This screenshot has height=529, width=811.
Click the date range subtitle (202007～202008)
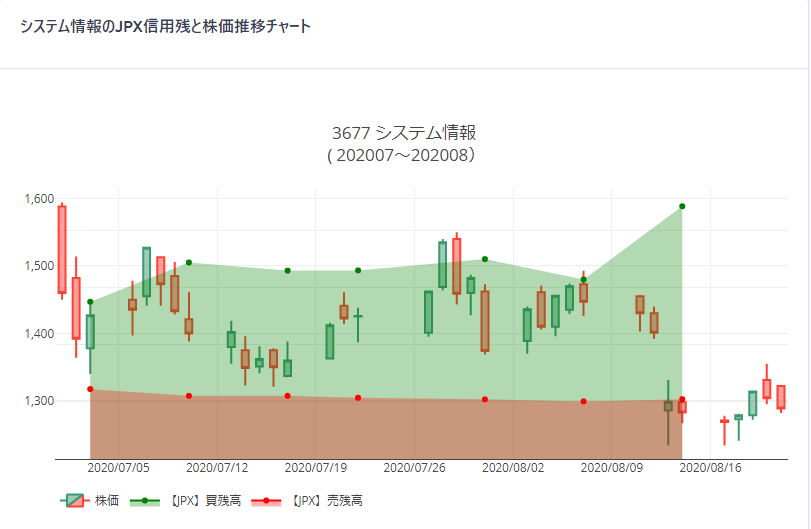(403, 156)
